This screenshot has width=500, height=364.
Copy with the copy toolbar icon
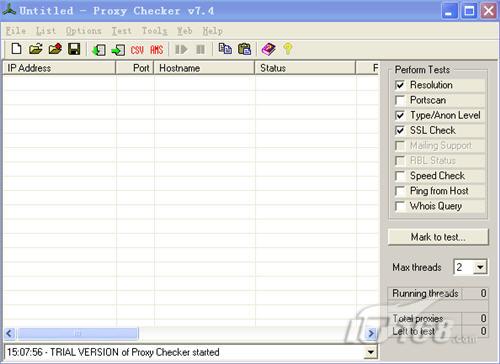coord(225,49)
